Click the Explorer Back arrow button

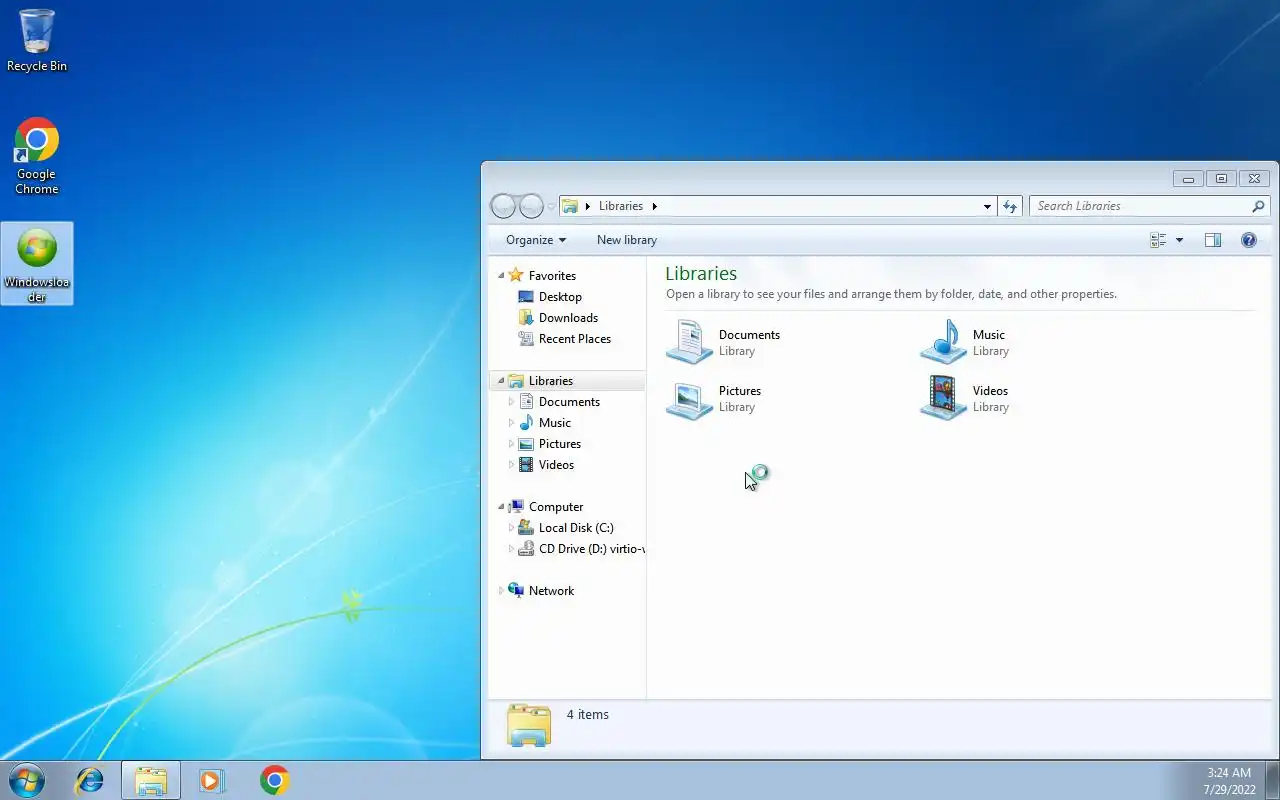[503, 206]
